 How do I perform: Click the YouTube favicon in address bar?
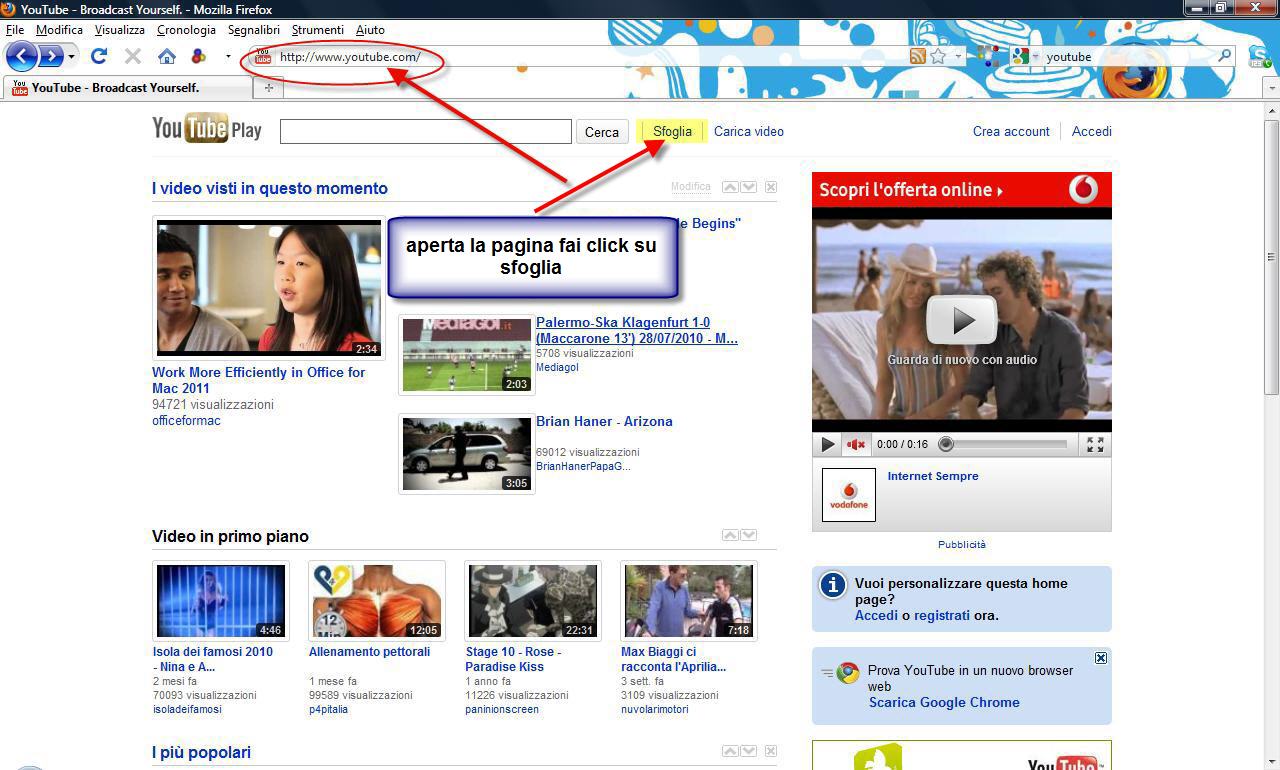pos(263,56)
